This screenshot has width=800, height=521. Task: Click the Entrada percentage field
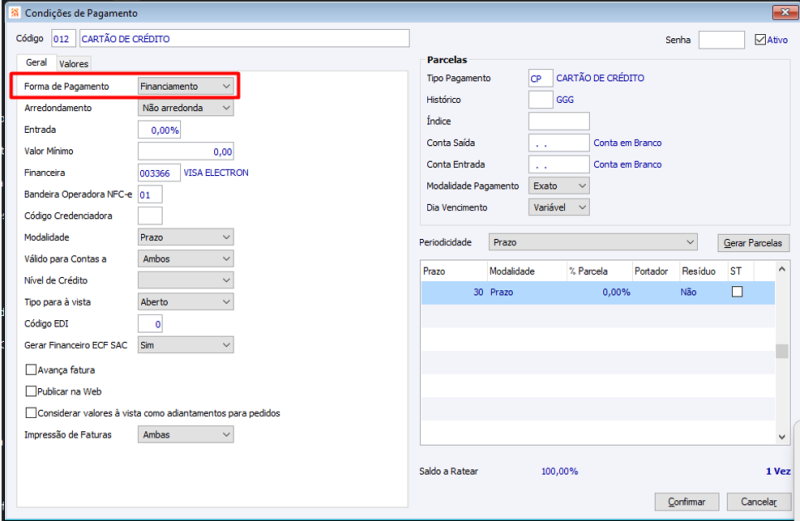(x=159, y=130)
